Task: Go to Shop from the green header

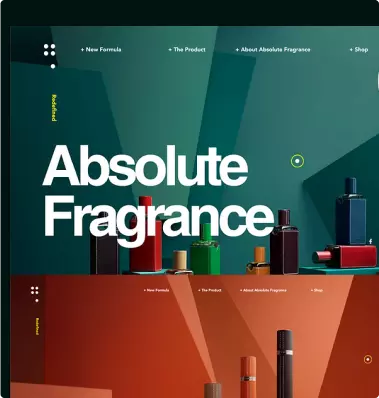Action: tap(359, 50)
